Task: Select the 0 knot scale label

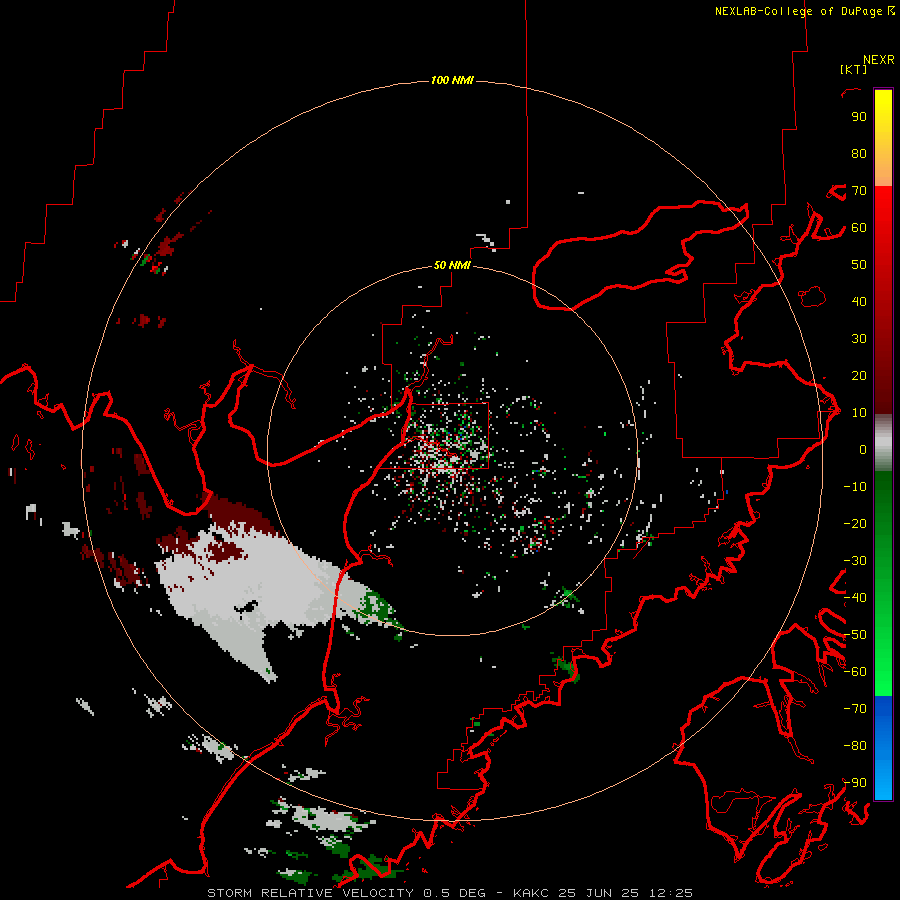Action: [863, 450]
